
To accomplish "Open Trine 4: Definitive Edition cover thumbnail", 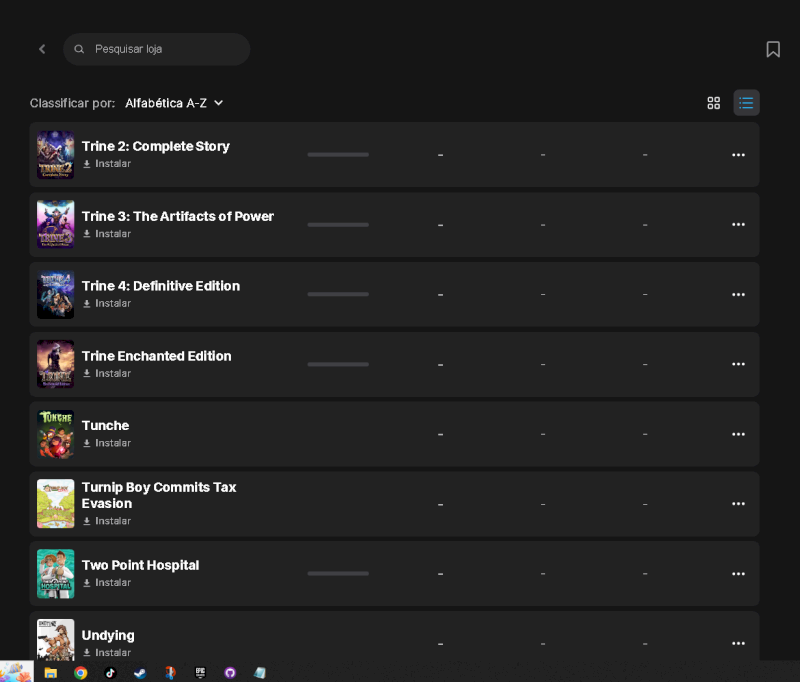I will click(56, 294).
